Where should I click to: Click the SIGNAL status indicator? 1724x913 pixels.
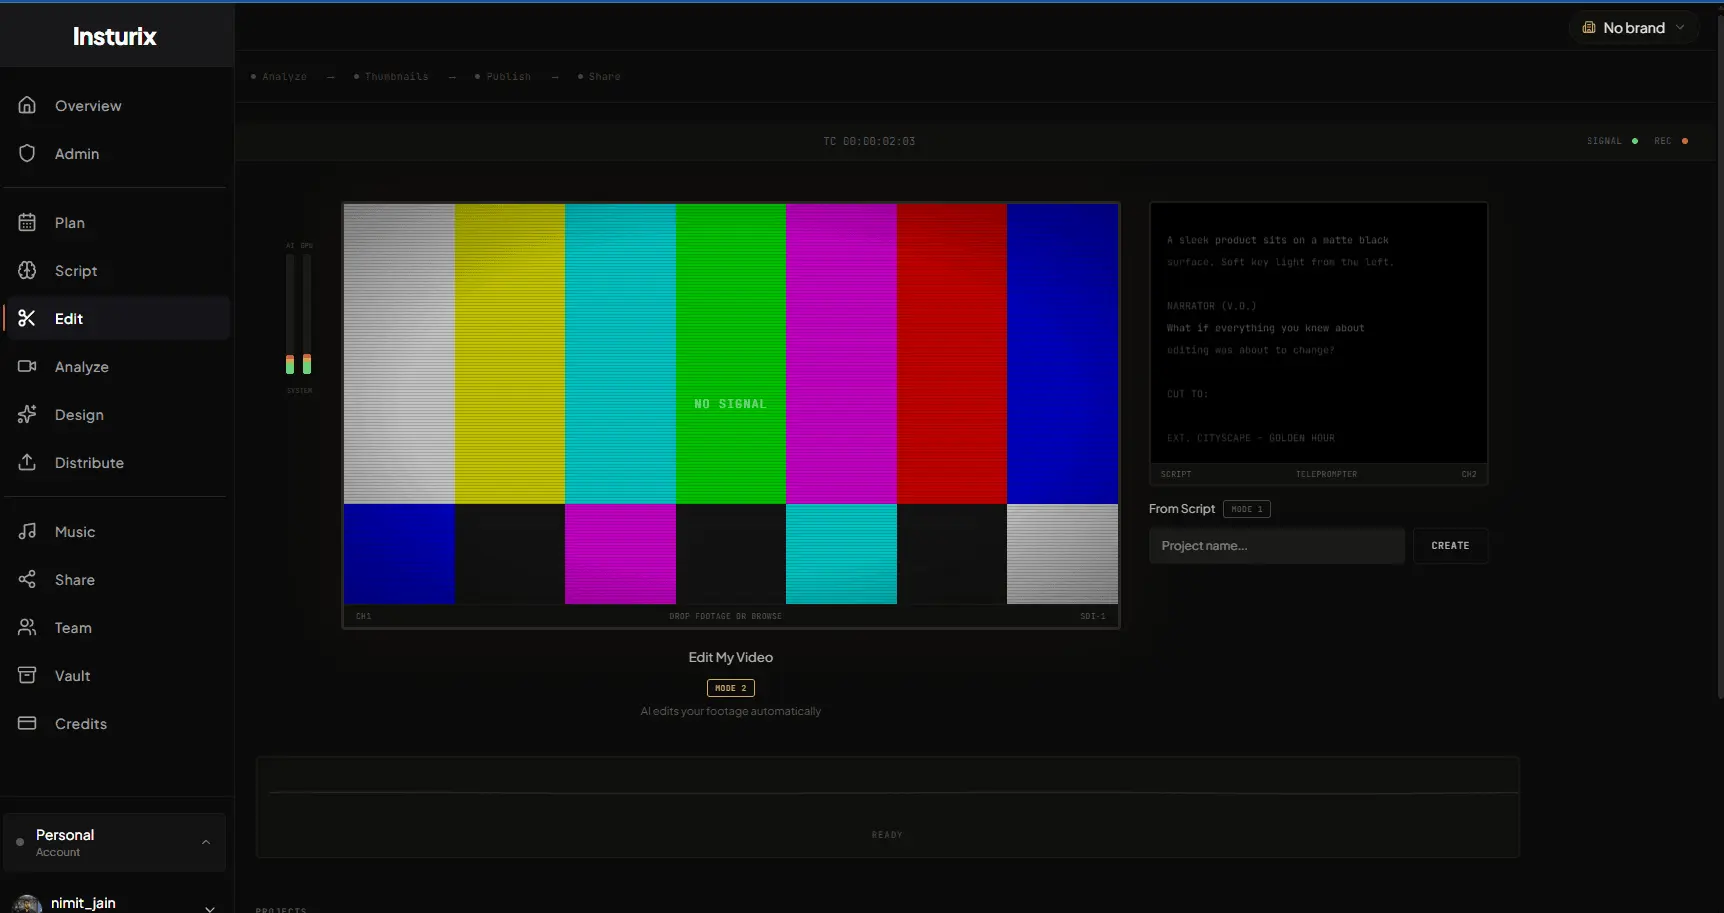coord(1612,141)
